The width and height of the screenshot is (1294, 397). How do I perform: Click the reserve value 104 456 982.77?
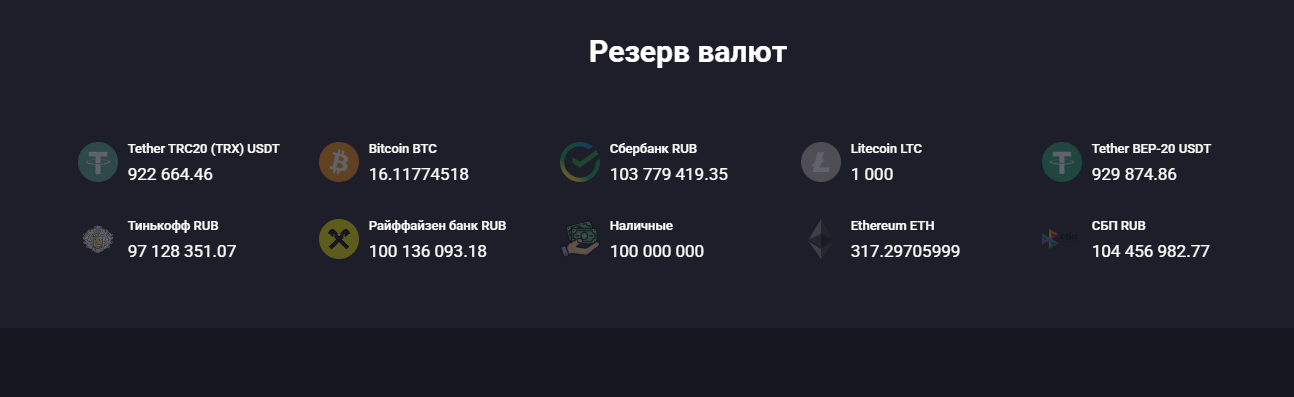coord(1151,252)
